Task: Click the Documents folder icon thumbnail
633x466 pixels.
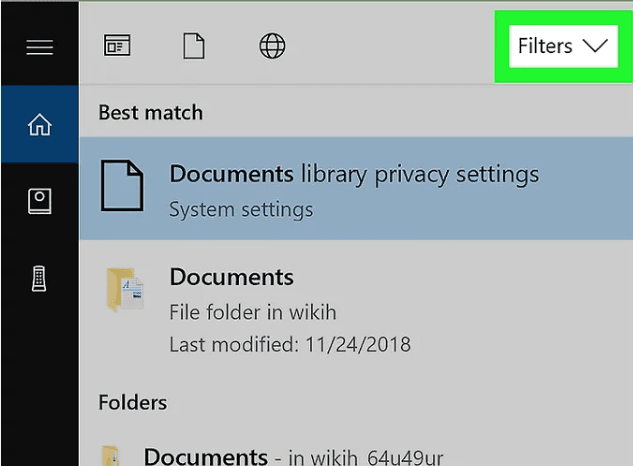Action: [125, 290]
